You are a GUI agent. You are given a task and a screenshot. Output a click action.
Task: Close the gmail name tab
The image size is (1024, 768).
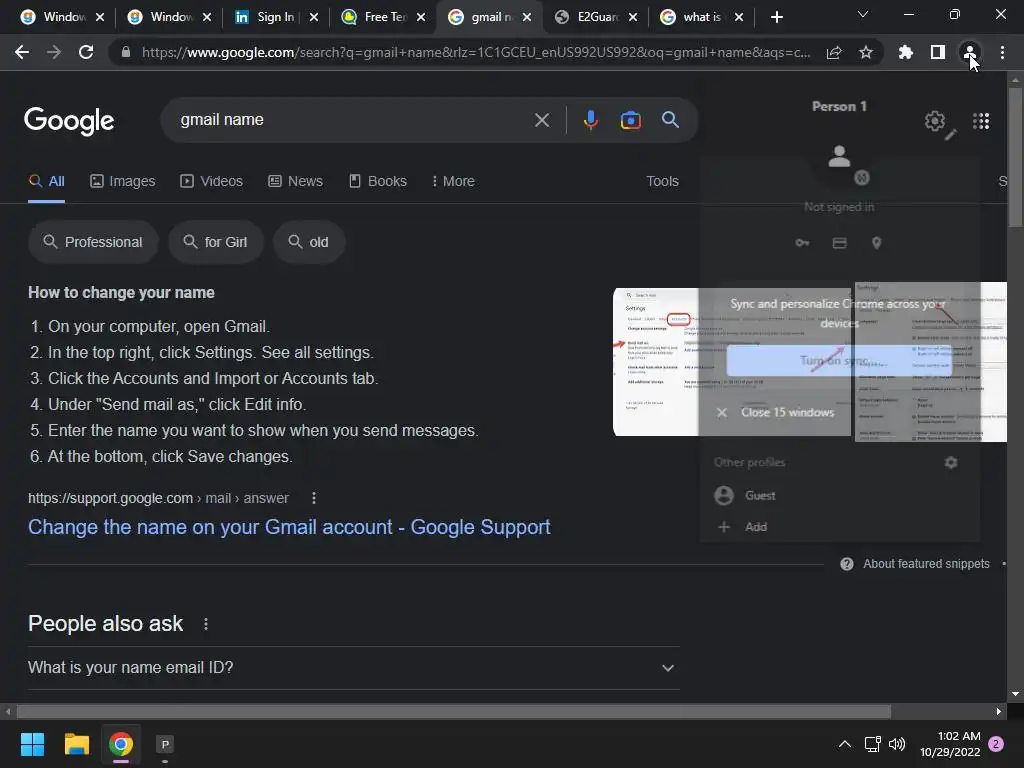pos(527,18)
